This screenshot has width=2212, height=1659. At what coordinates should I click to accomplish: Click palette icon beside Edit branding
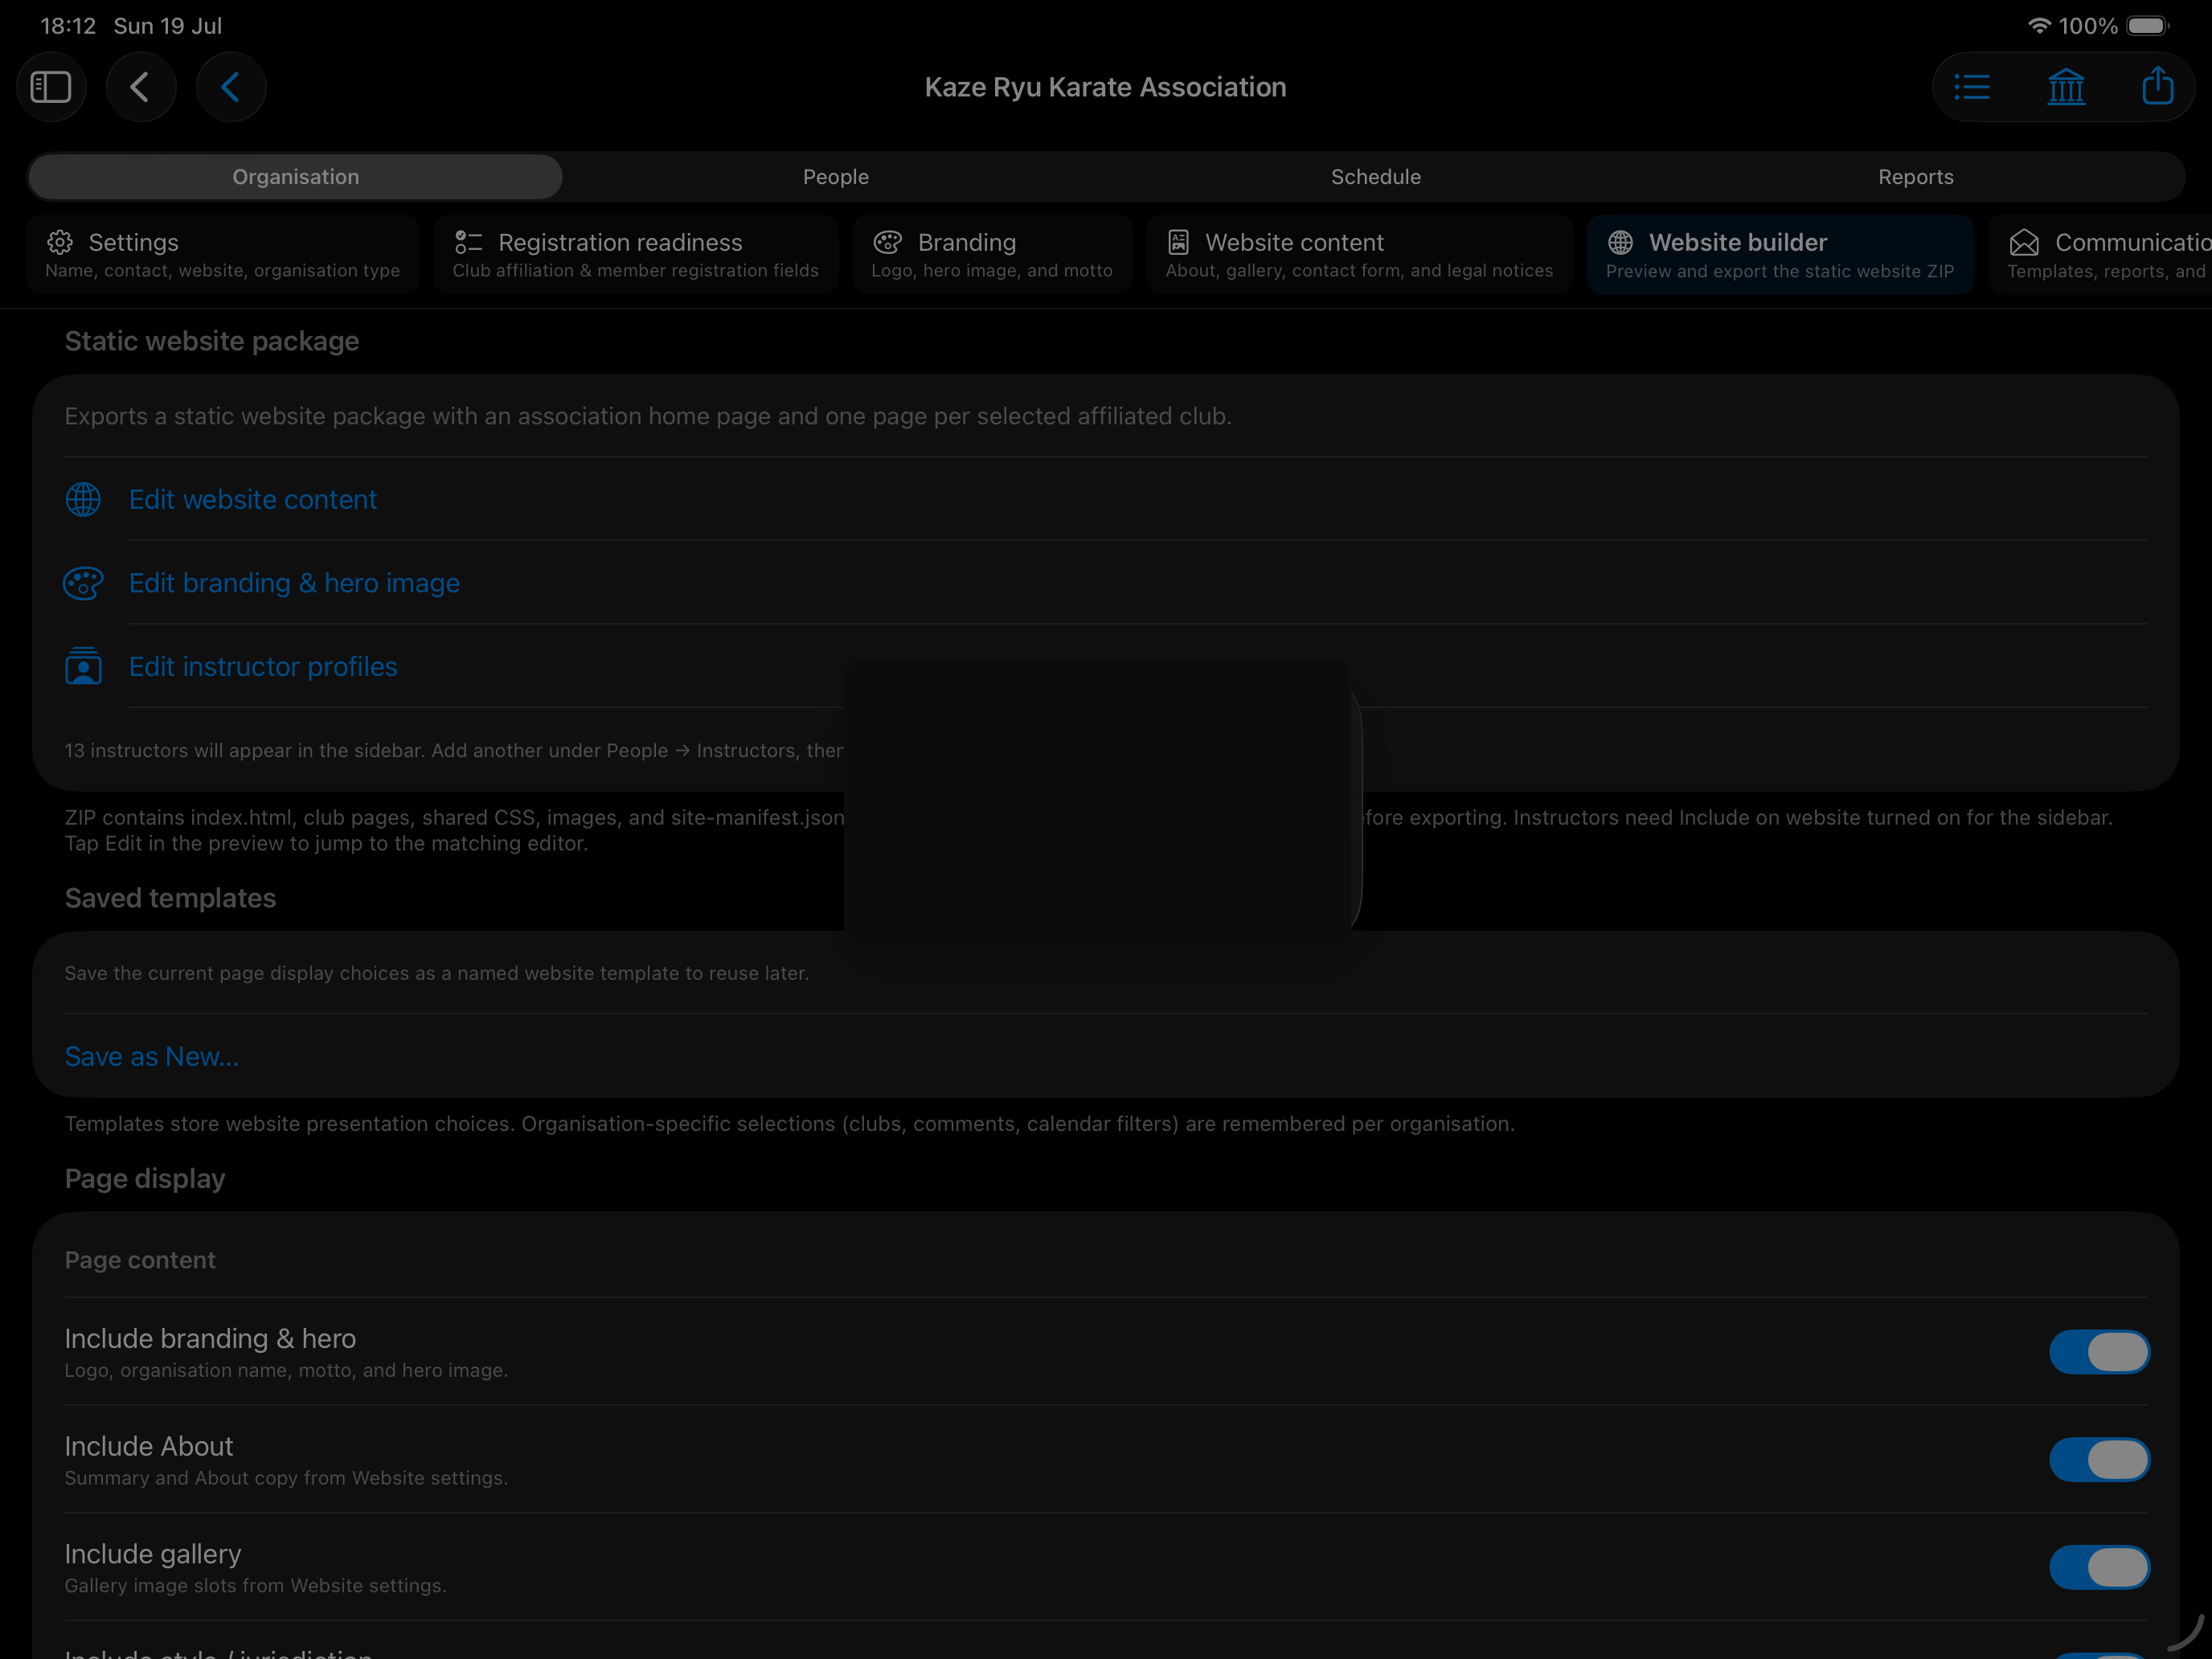tap(83, 583)
